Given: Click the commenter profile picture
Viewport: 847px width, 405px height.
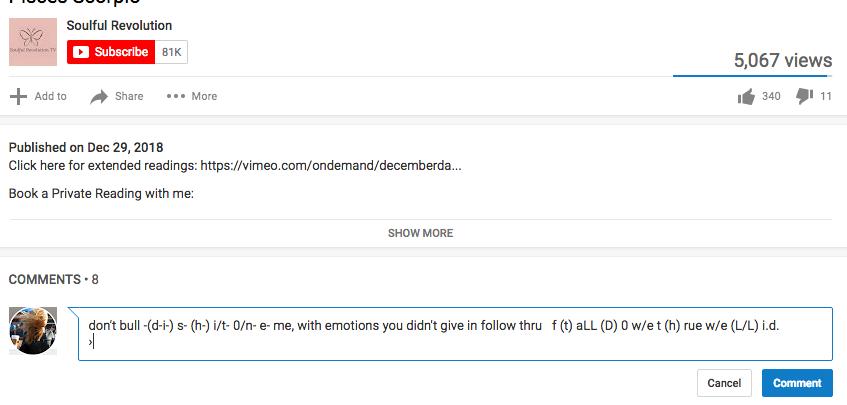Looking at the screenshot, I should pyautogui.click(x=33, y=330).
